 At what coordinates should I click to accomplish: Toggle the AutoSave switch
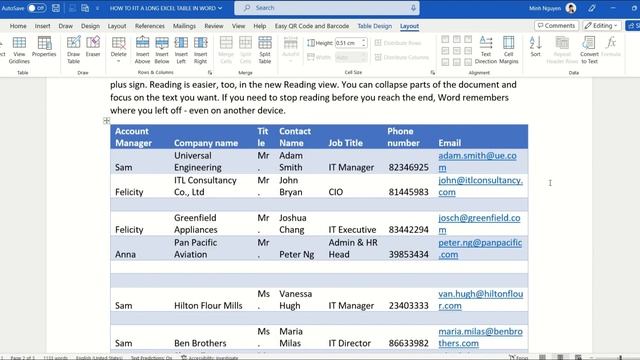36,8
